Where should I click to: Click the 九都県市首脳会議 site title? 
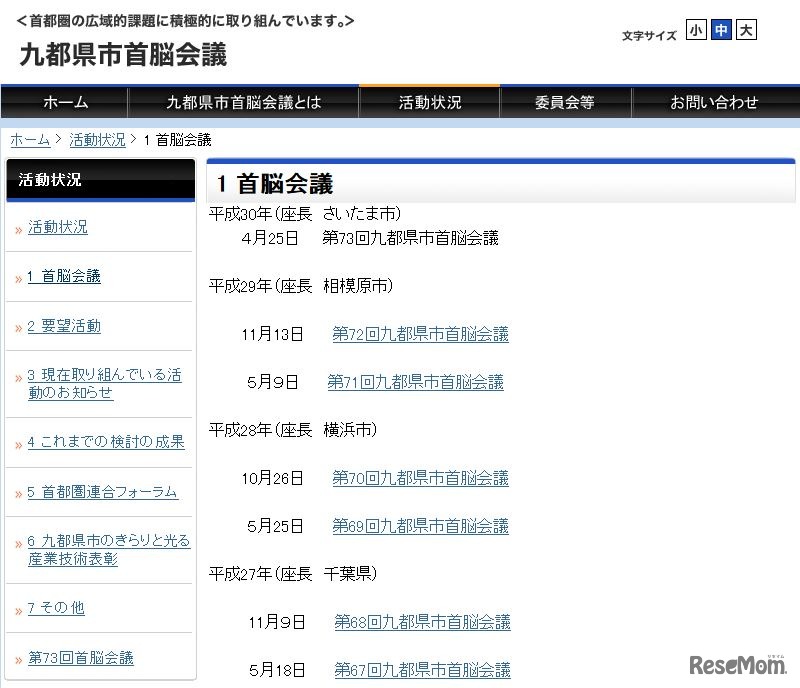pyautogui.click(x=123, y=54)
